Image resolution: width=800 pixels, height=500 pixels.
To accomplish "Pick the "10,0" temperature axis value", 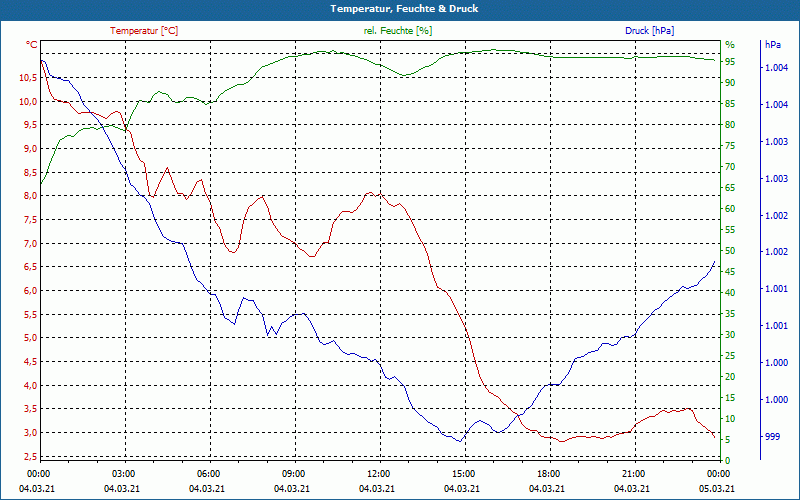I will (28, 101).
